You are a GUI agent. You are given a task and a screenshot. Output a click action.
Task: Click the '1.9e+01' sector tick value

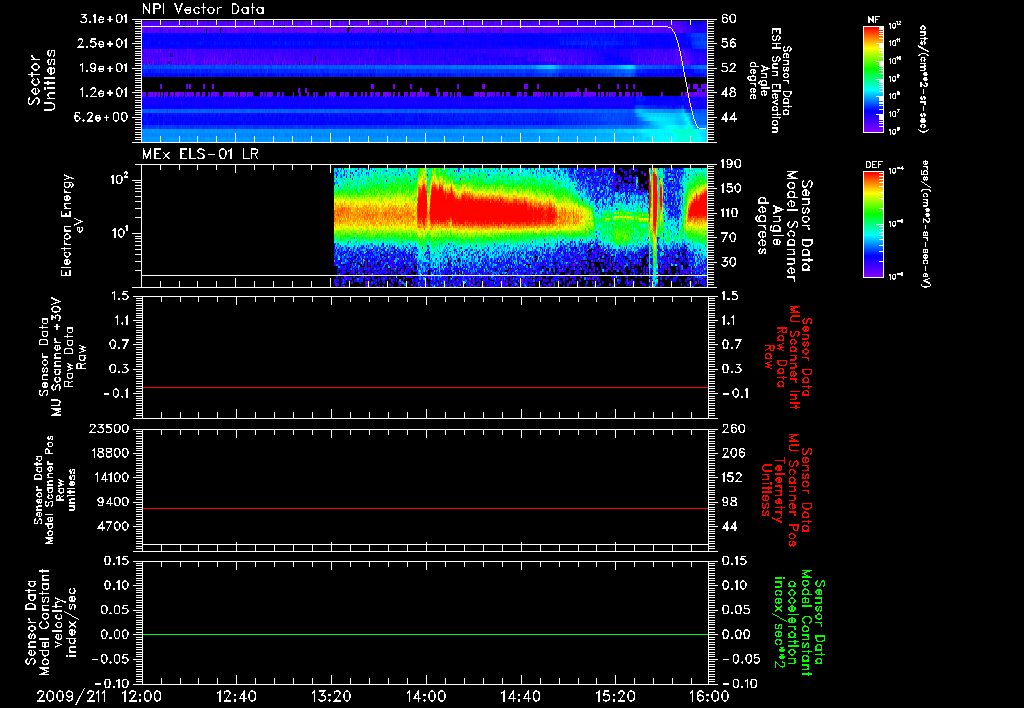(x=104, y=68)
